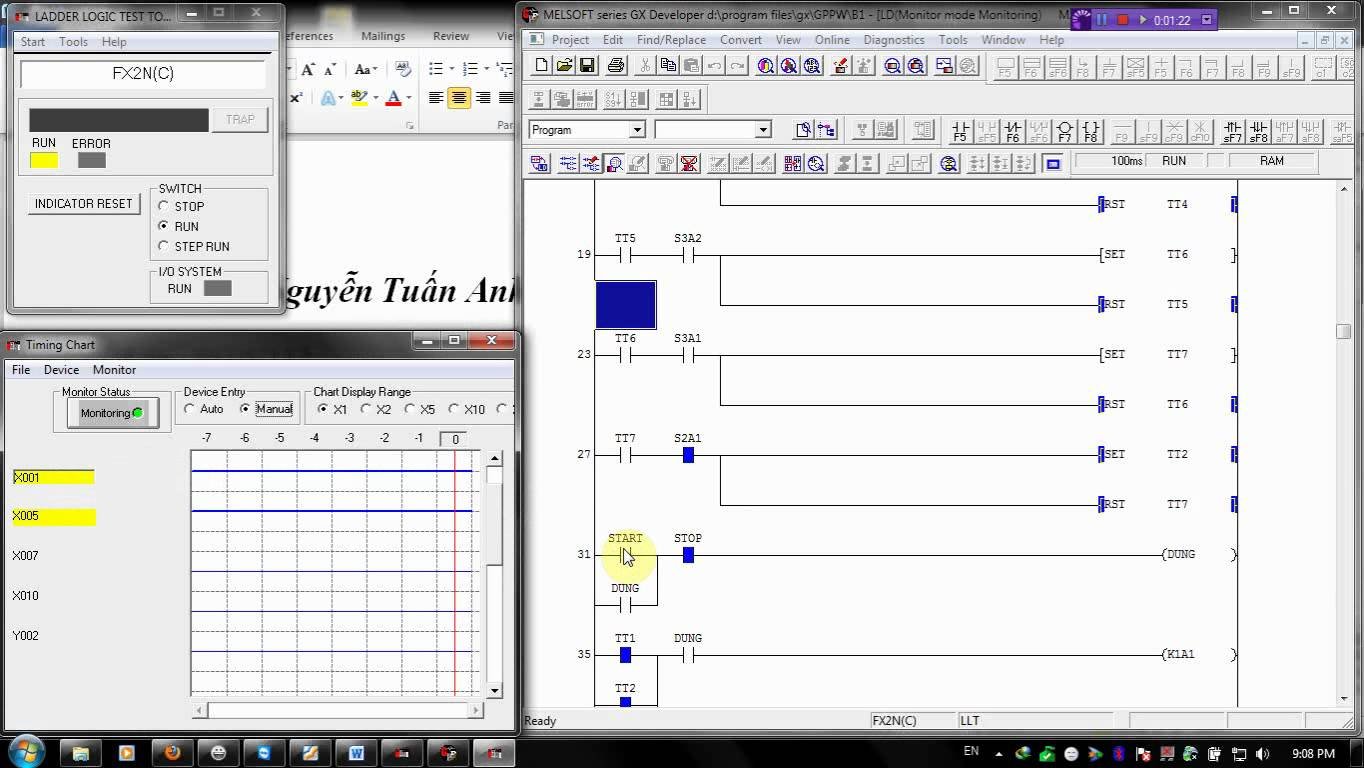The width and height of the screenshot is (1364, 768).
Task: Click the Print icon in GX Developer
Action: pyautogui.click(x=616, y=66)
